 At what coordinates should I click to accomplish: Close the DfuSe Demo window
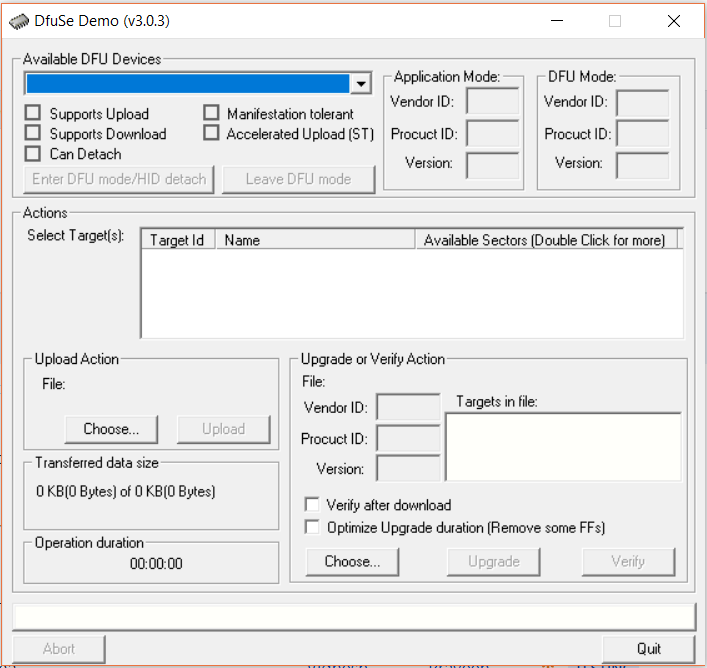click(674, 21)
